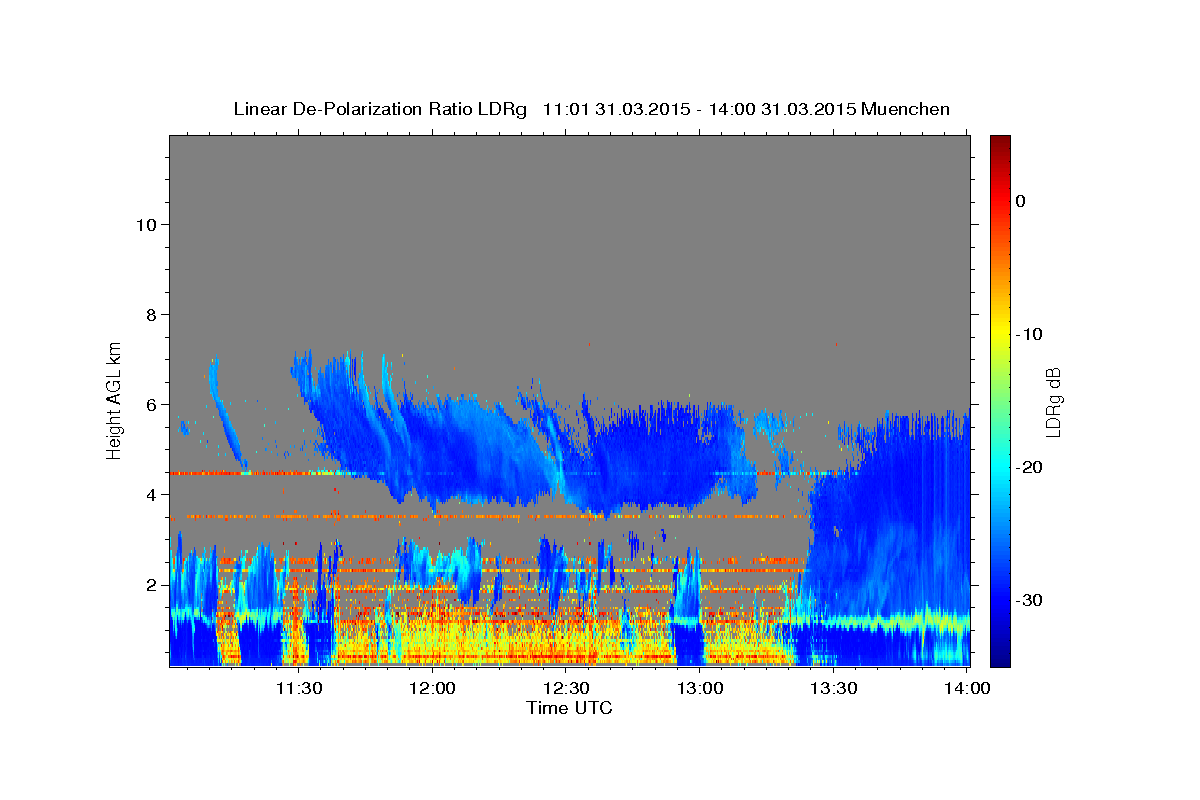1200x800 pixels.
Task: Click the colorbar value 0
Action: (1021, 201)
